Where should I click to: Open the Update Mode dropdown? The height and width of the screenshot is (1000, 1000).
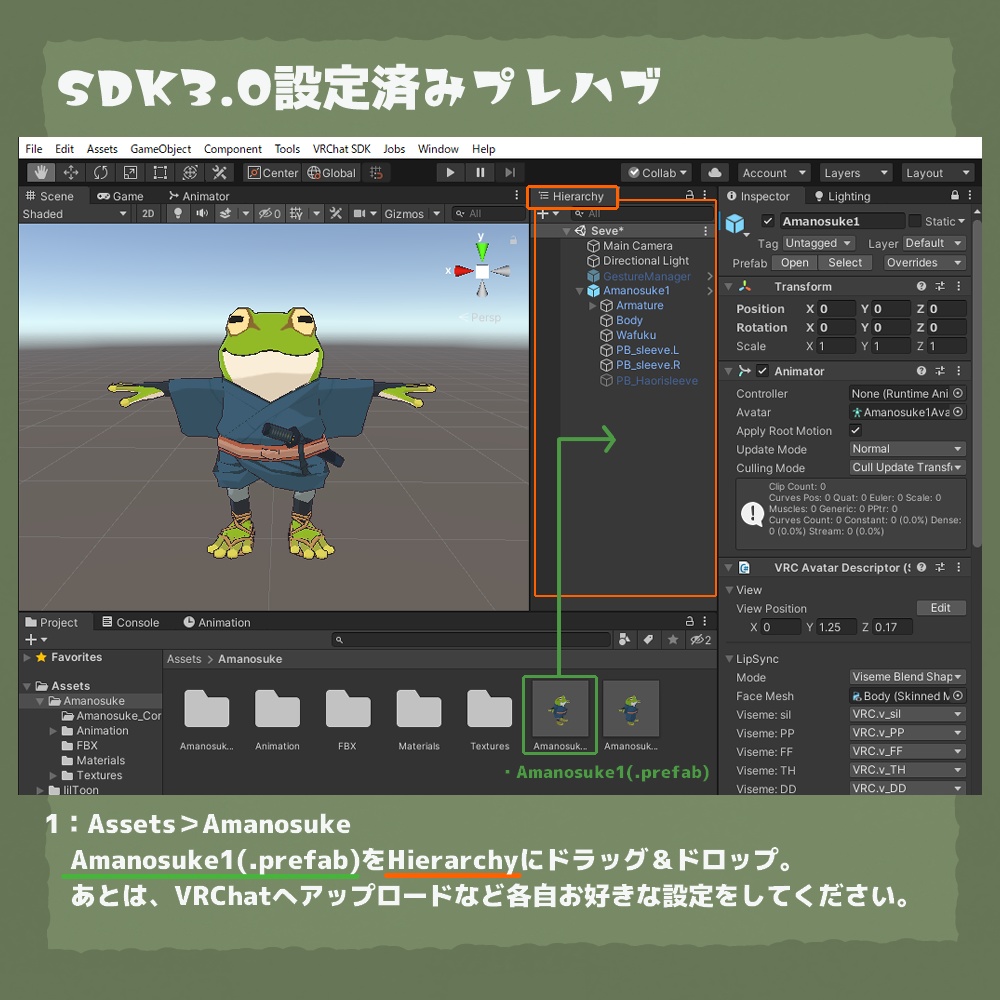coord(906,449)
